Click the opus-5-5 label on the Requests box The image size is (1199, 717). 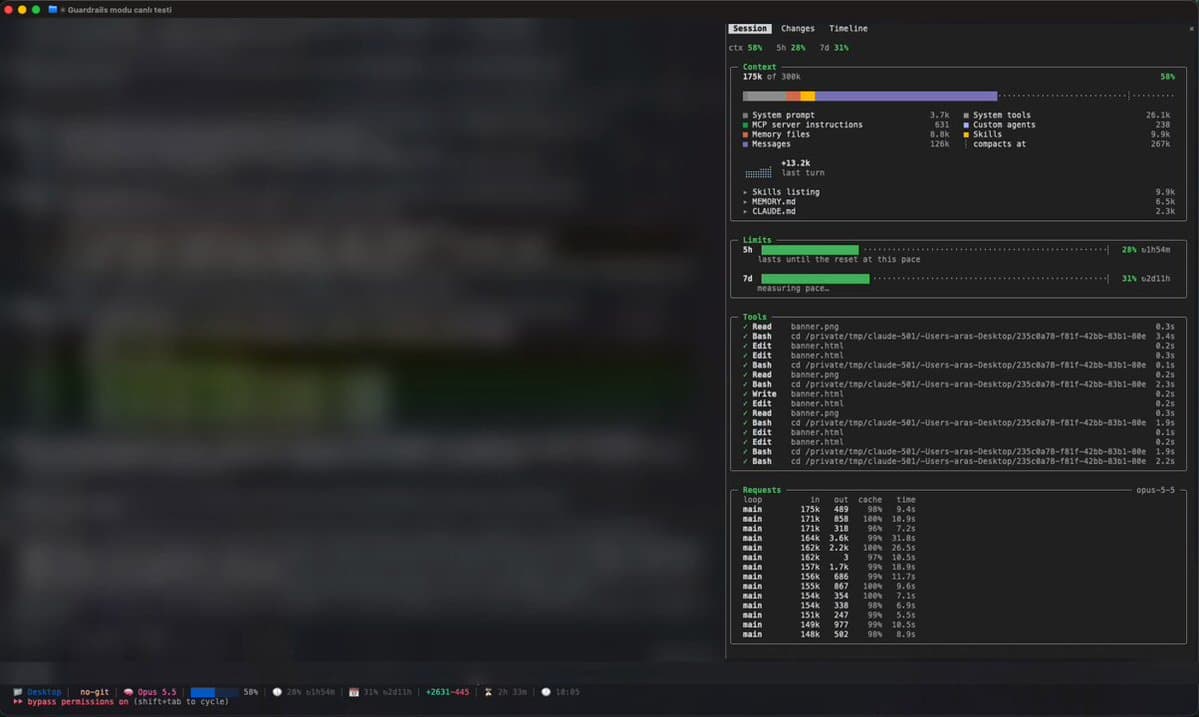[x=1155, y=490]
